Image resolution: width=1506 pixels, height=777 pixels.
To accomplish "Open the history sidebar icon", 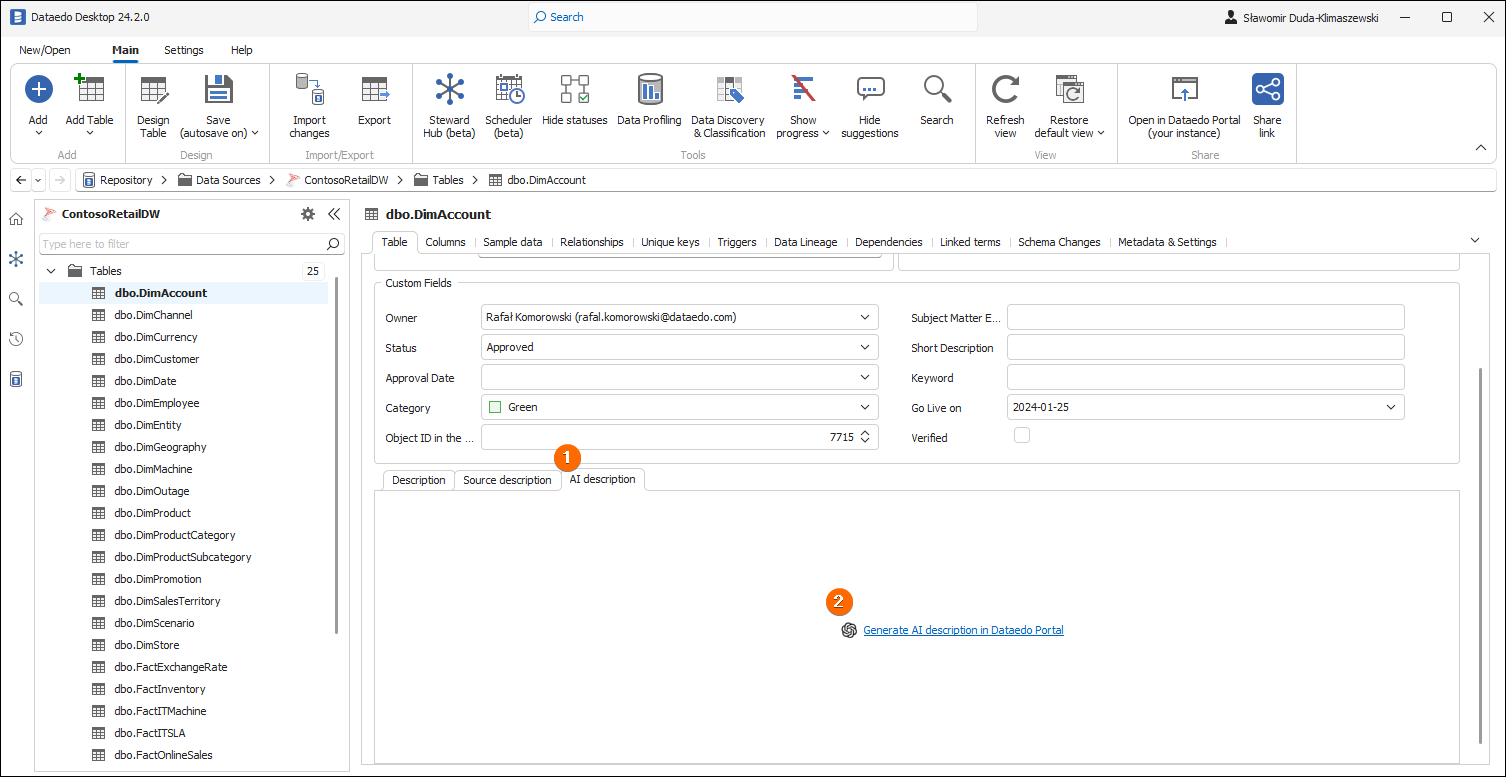I will click(16, 339).
